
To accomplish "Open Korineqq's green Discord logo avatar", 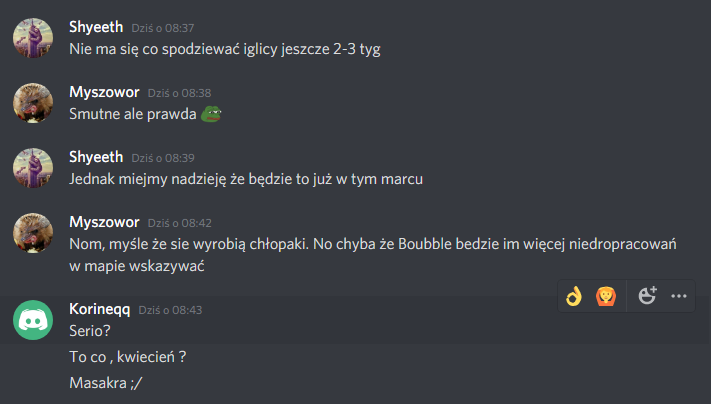I will tap(33, 320).
